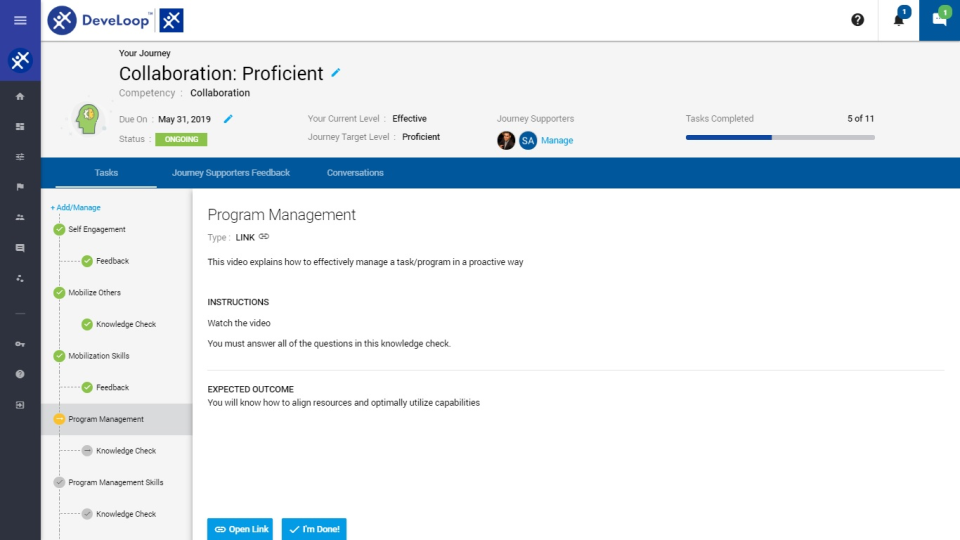Click the Manage supporters link
Viewport: 960px width, 540px height.
tap(557, 141)
